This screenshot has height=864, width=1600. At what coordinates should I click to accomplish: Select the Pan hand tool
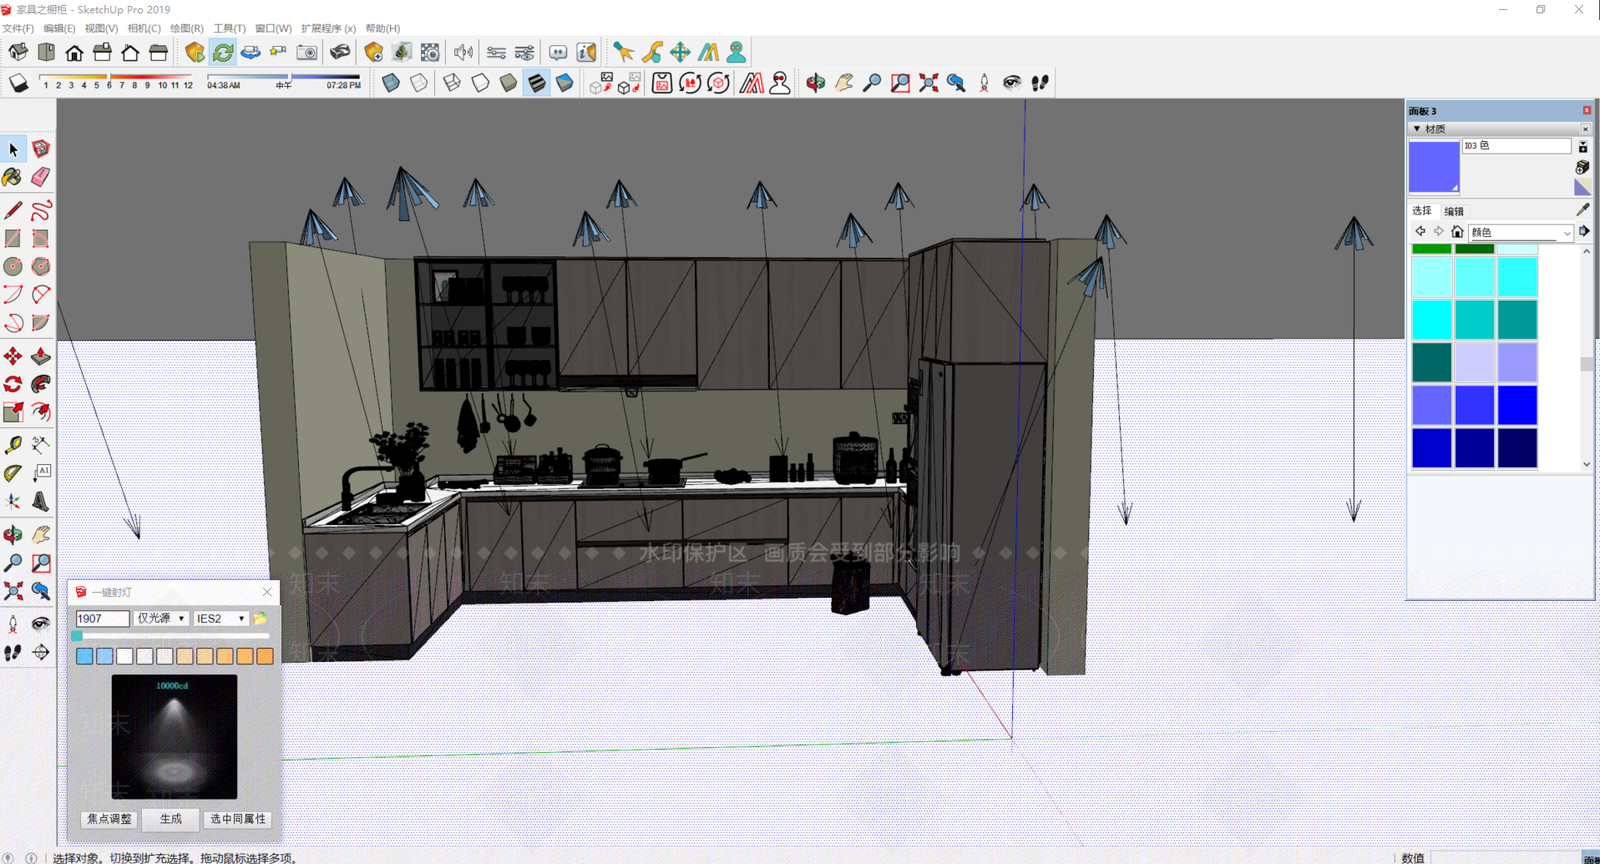40,535
